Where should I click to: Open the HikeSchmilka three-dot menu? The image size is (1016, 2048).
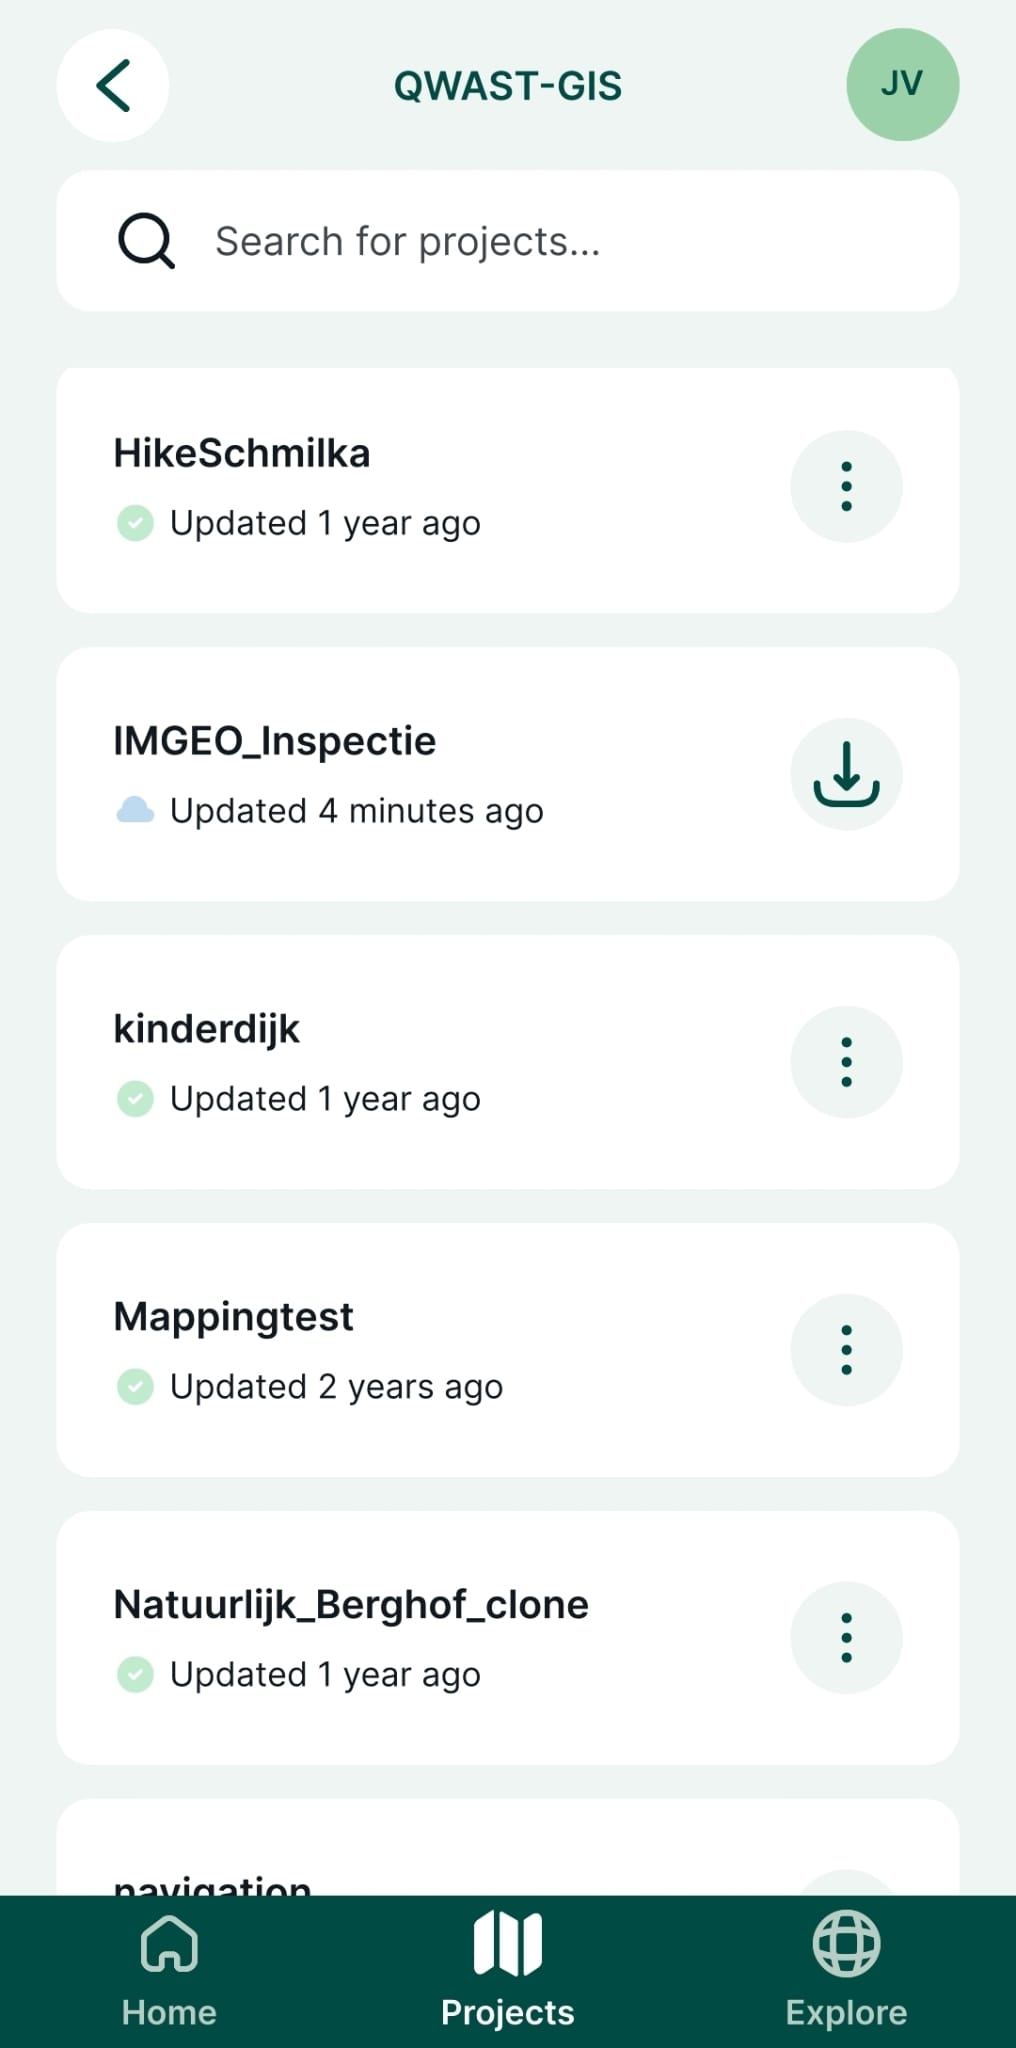pos(846,487)
